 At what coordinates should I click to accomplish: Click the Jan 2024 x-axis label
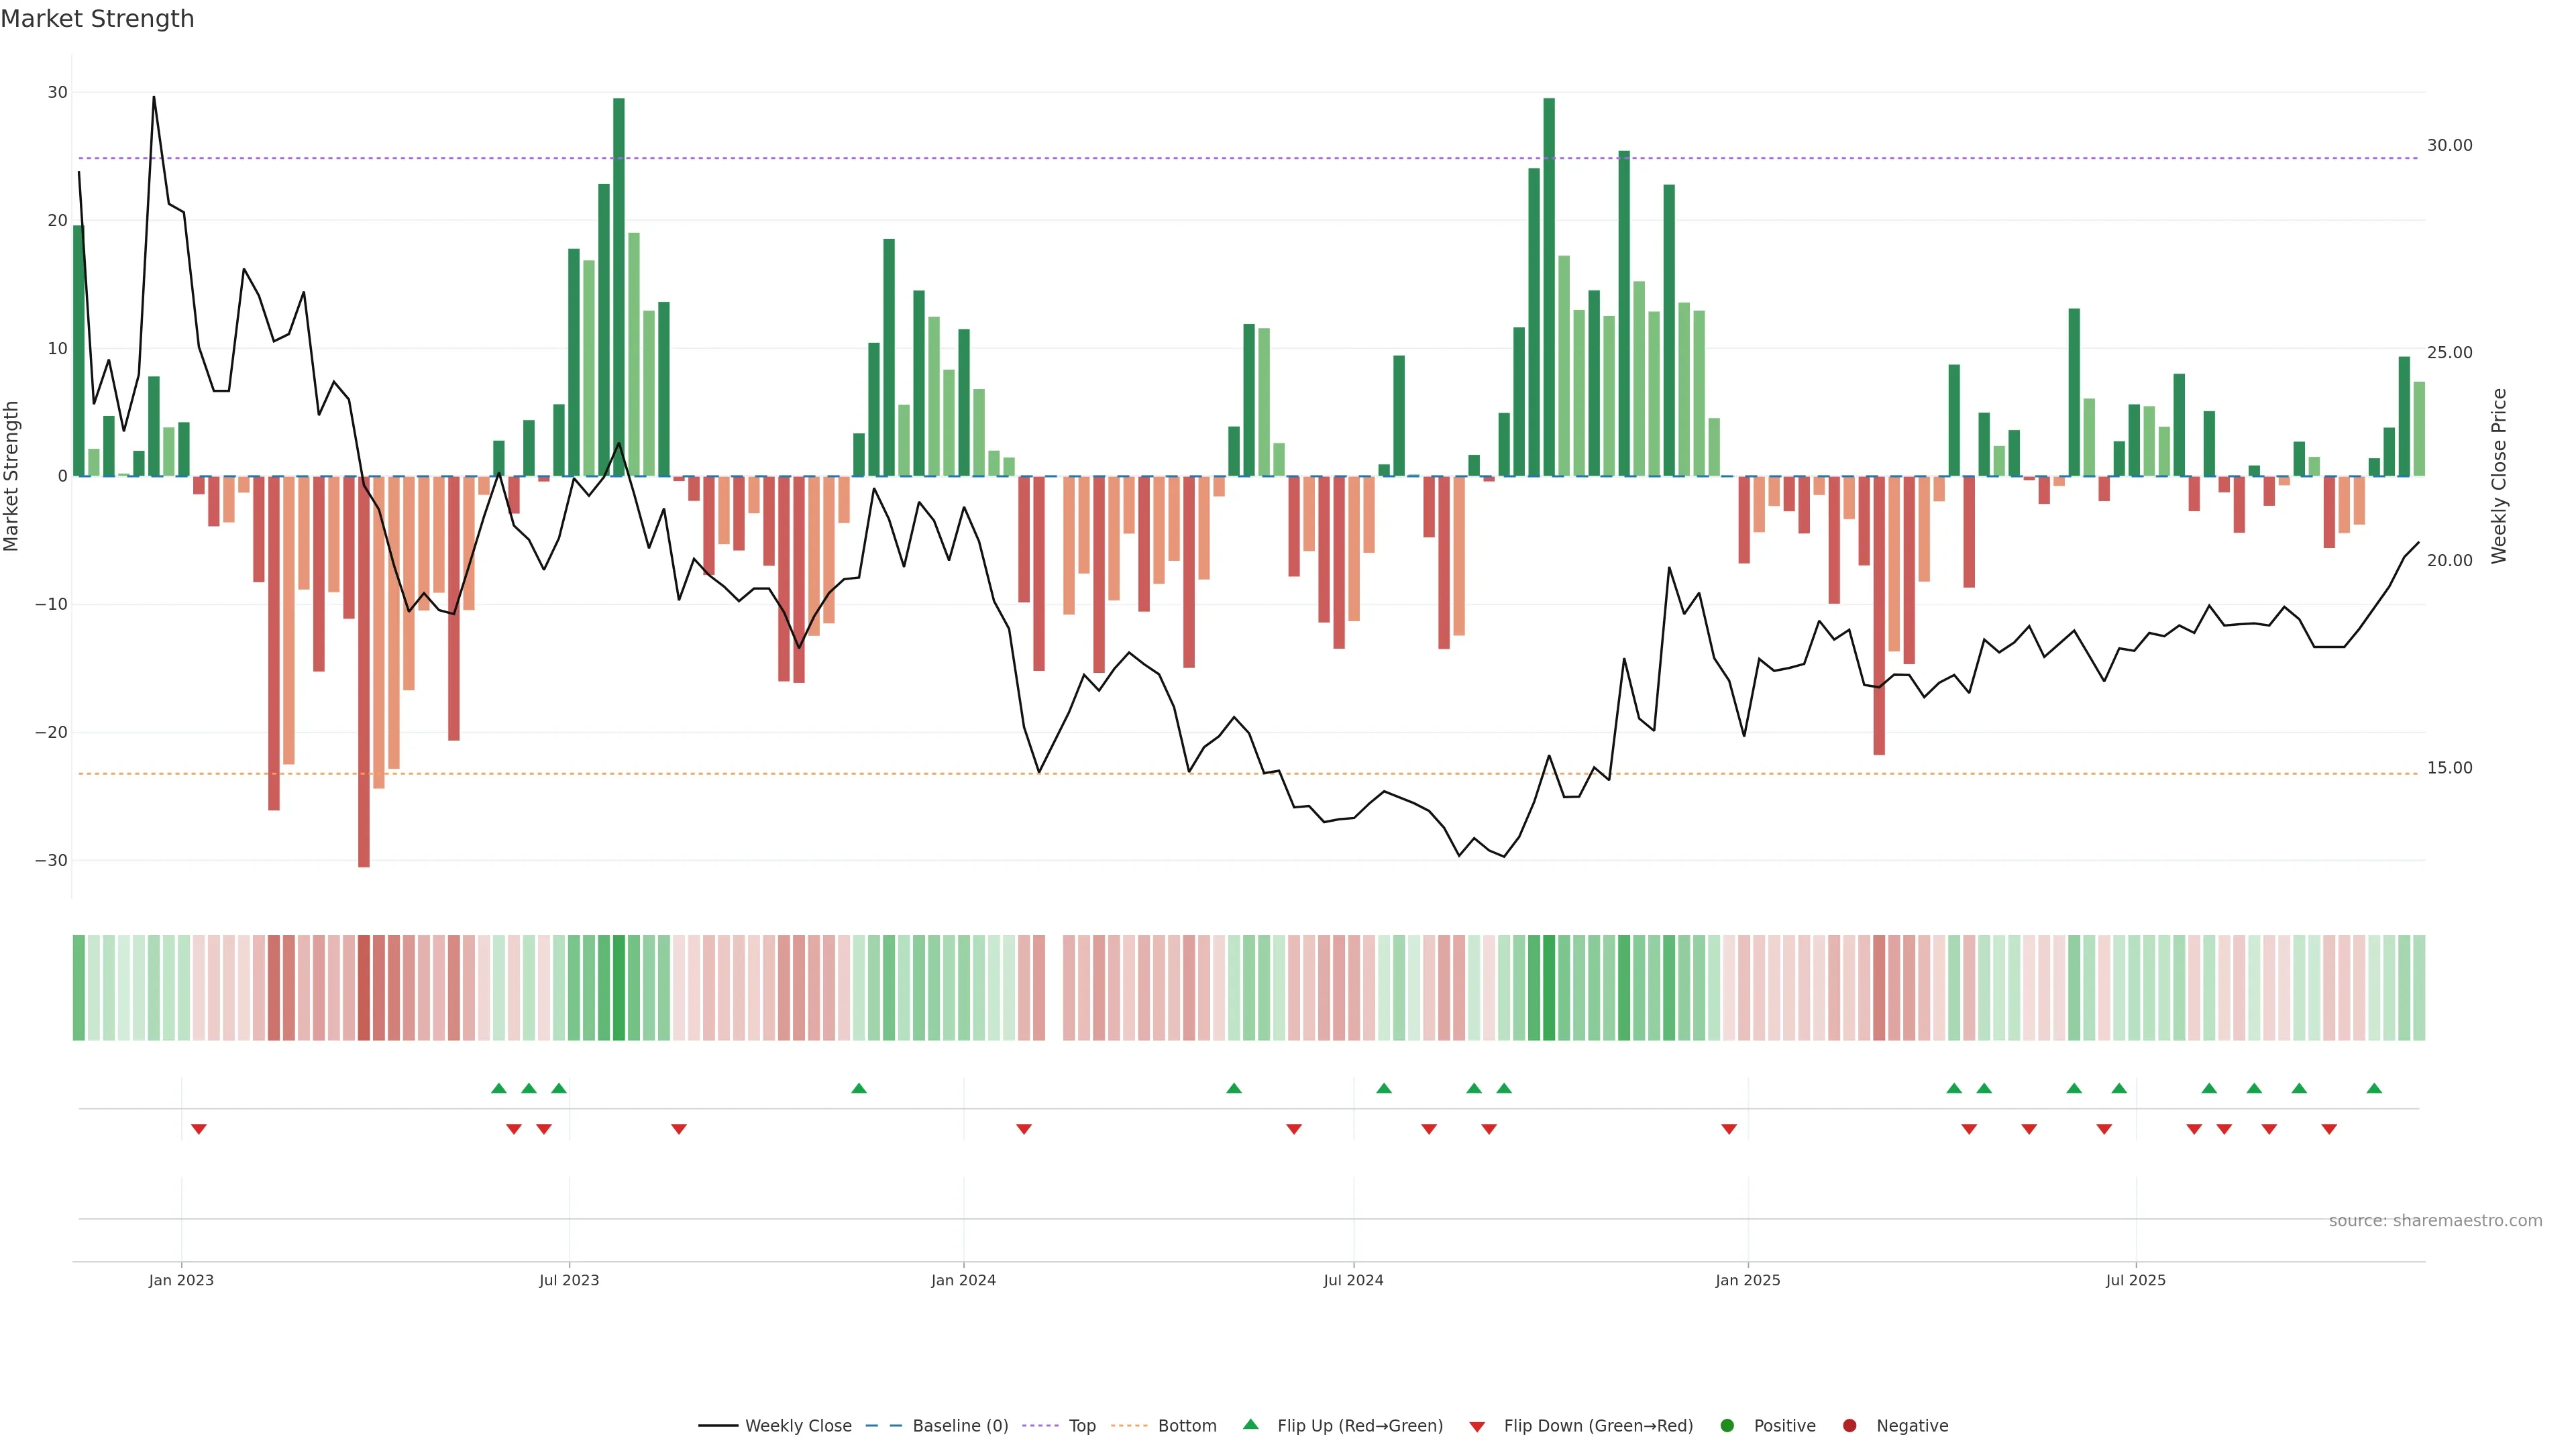coord(963,1280)
